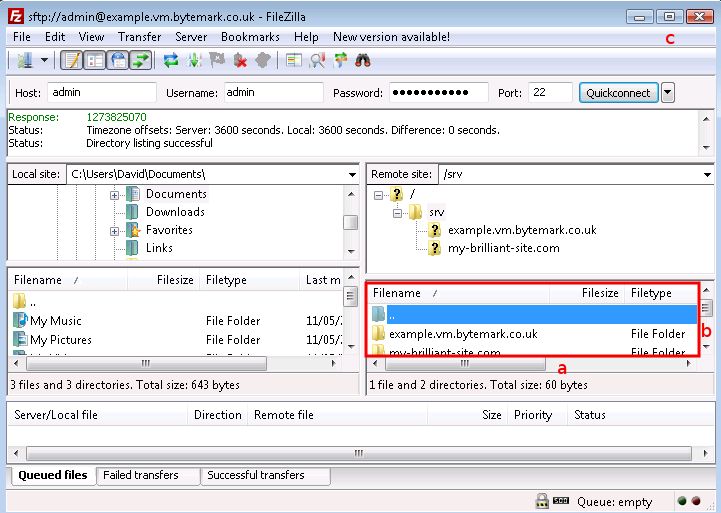
Task: Refresh file and folder lists
Action: tap(171, 60)
